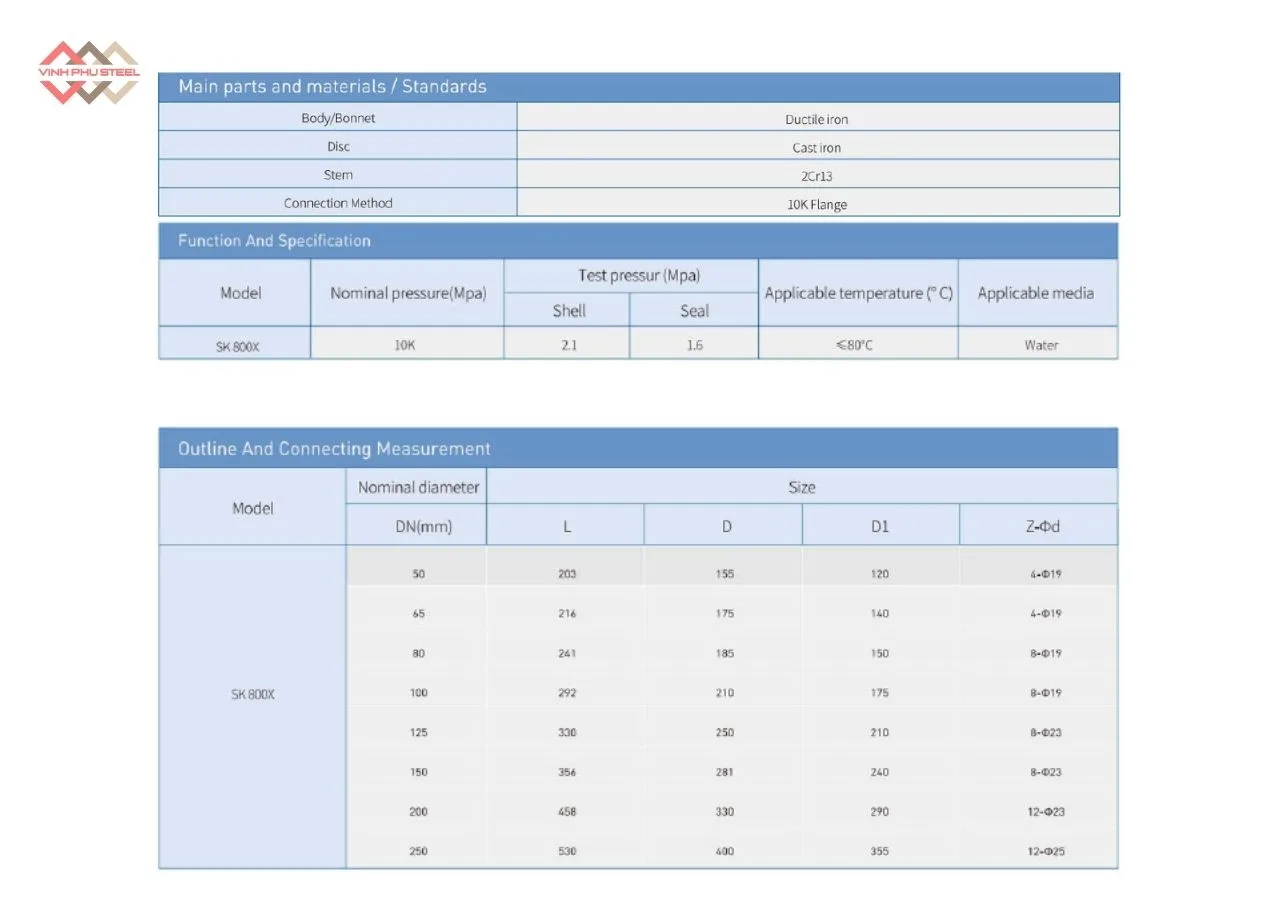Click the 'Body/Bonnet' row label

point(338,118)
